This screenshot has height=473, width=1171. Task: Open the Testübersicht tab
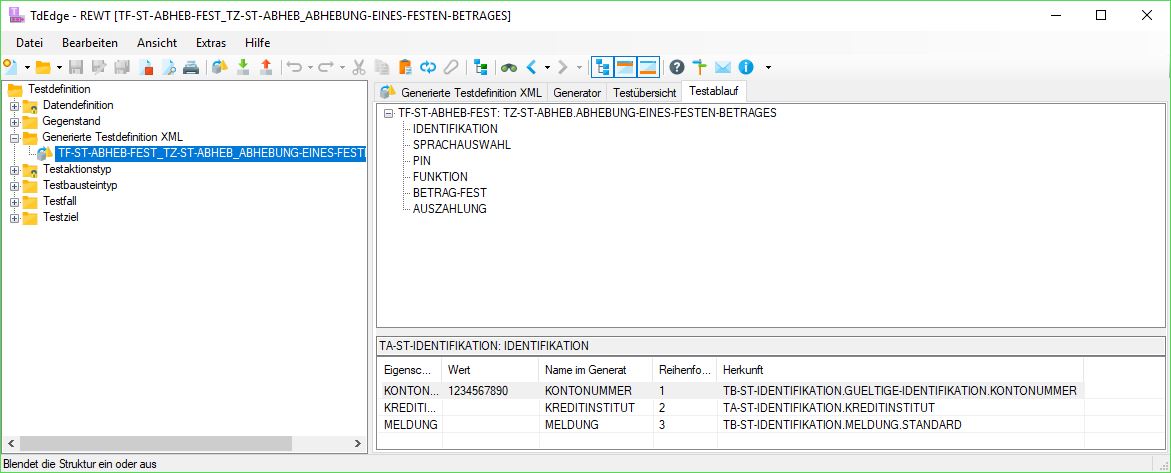click(x=644, y=92)
